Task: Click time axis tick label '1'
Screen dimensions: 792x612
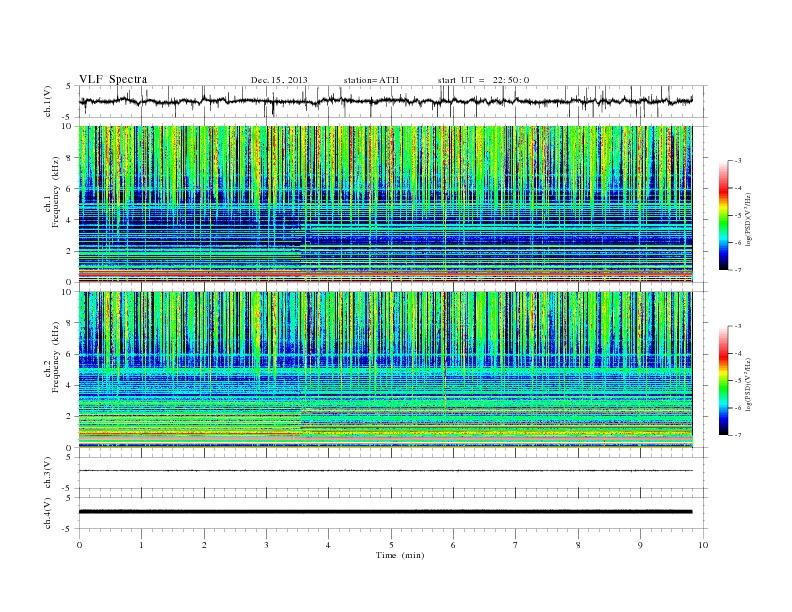Action: click(141, 545)
